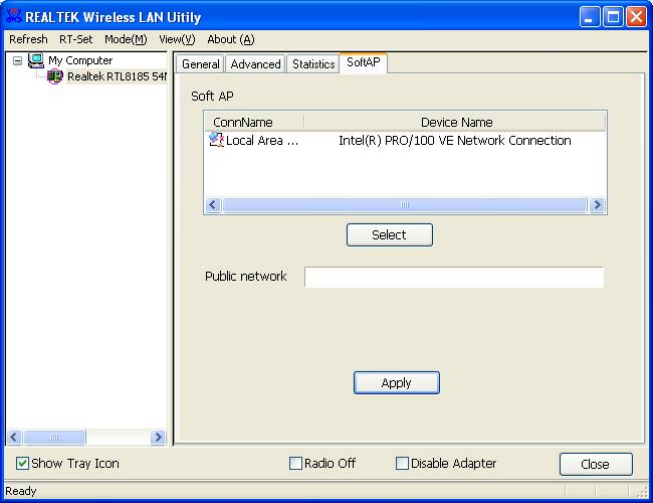Click the ConnName column header
This screenshot has width=653, height=503.
point(254,122)
